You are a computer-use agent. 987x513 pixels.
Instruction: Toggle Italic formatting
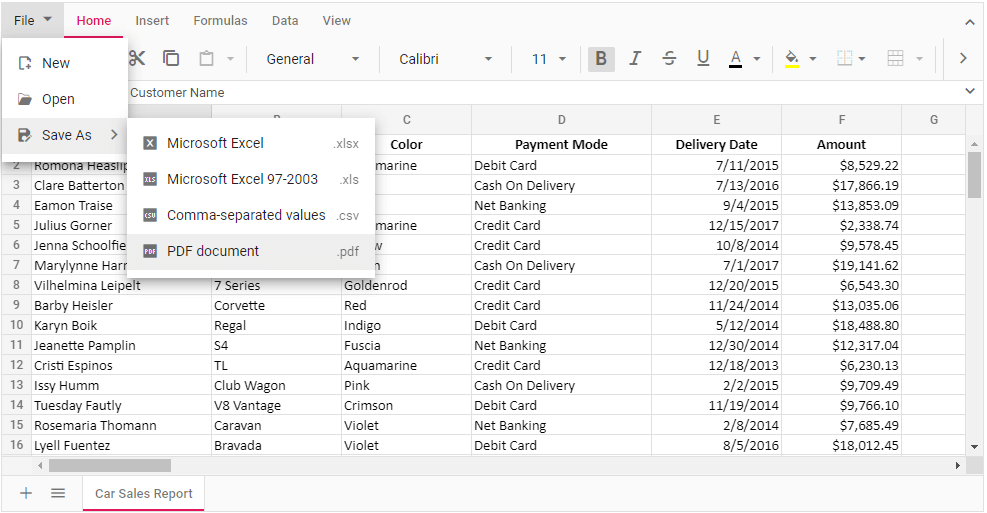[x=635, y=59]
